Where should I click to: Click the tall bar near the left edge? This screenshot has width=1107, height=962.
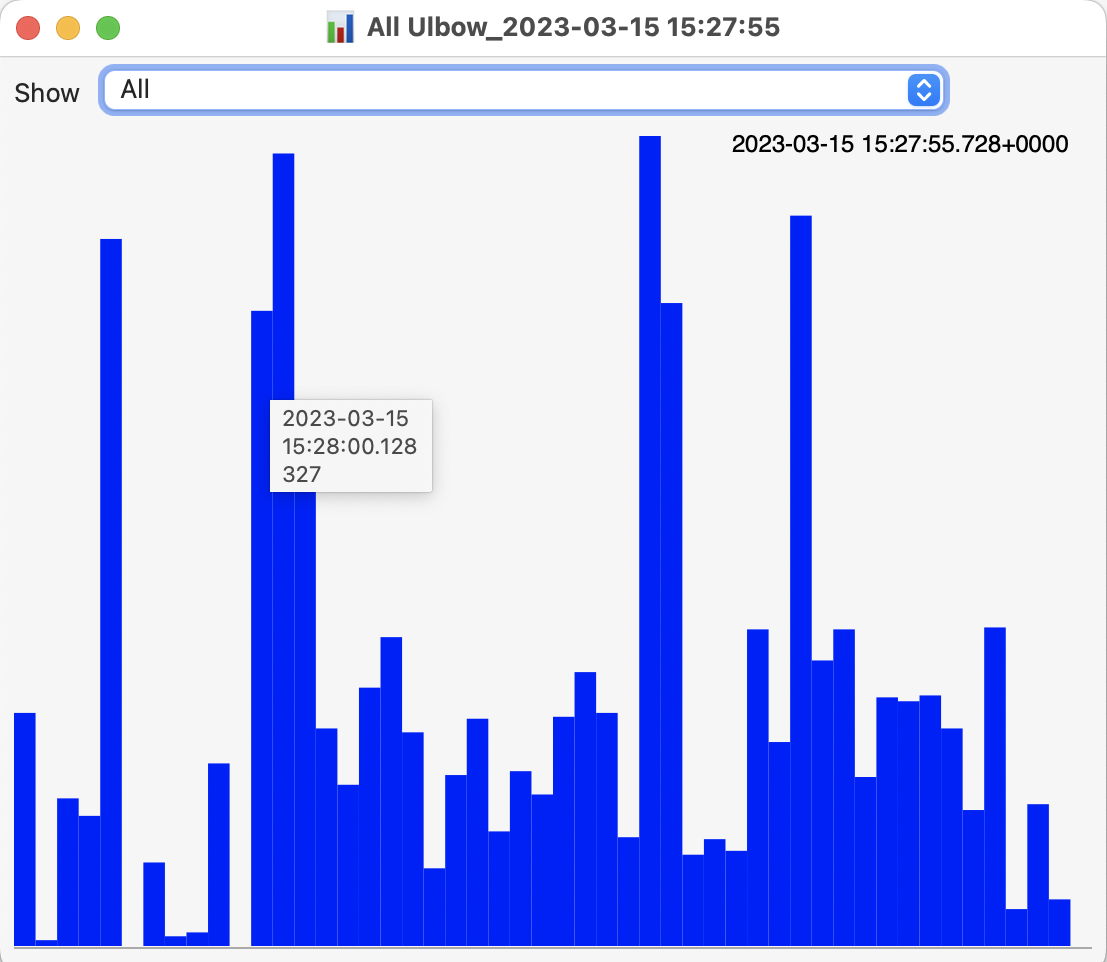(111, 500)
